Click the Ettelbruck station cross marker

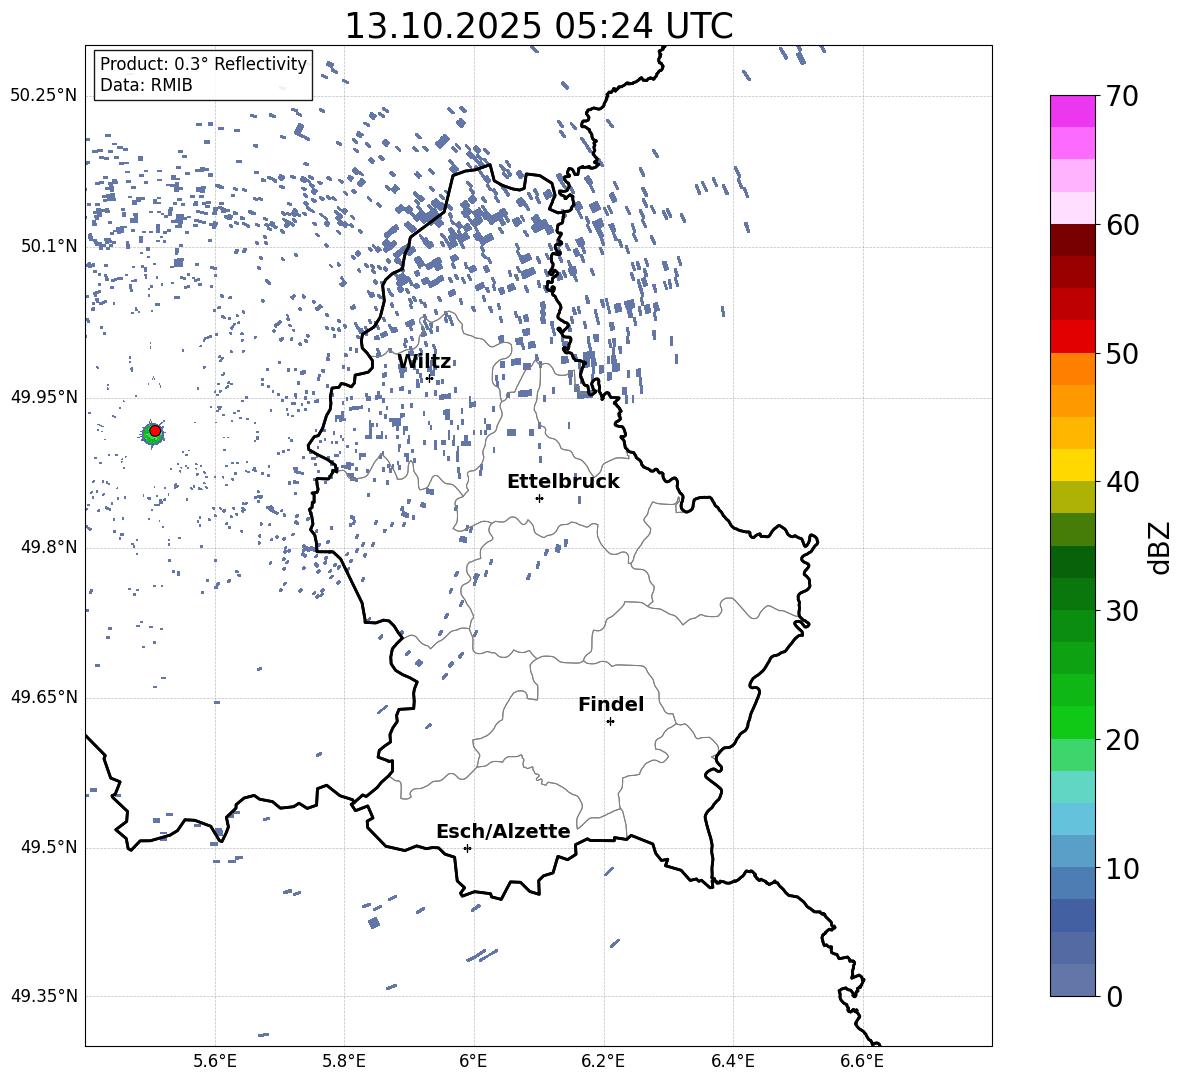click(x=539, y=498)
